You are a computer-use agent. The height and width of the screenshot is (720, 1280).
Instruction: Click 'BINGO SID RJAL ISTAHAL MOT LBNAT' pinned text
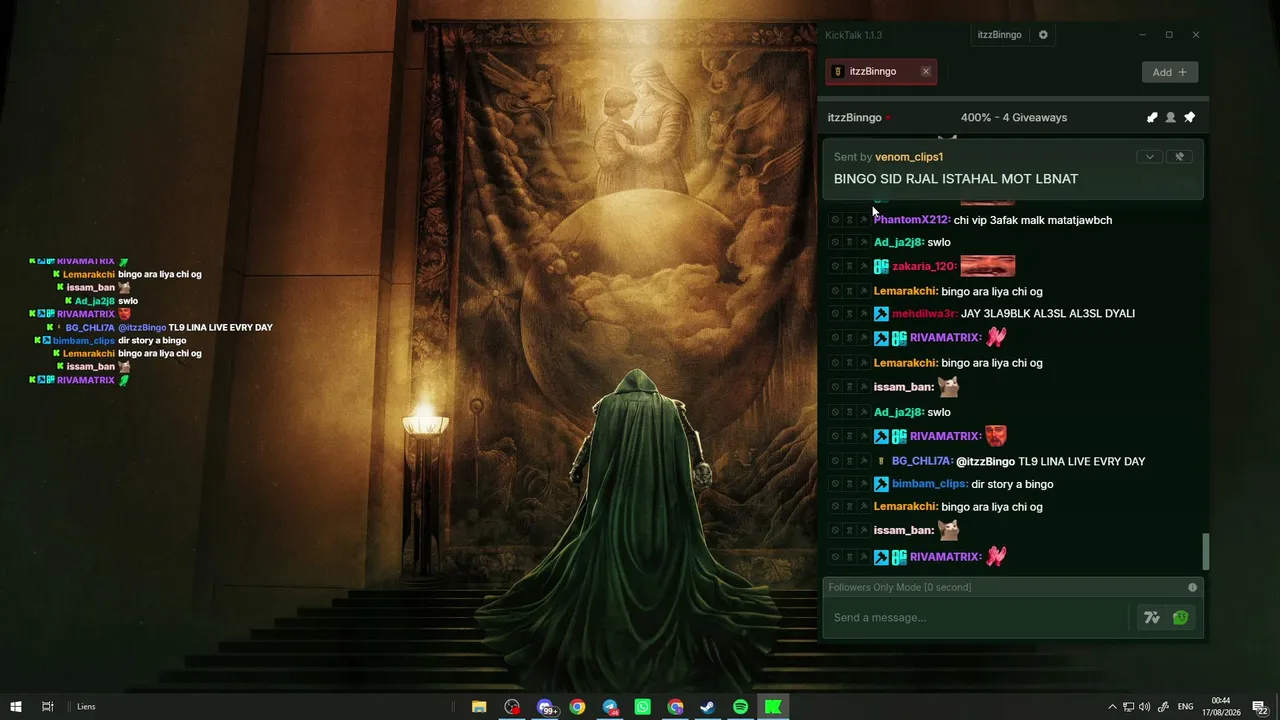[956, 179]
